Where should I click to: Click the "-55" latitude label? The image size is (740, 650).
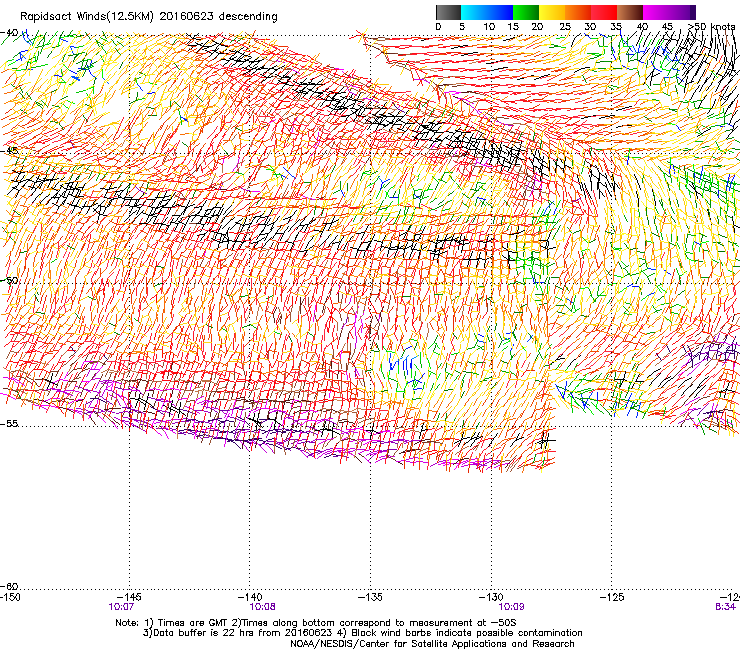point(9,423)
